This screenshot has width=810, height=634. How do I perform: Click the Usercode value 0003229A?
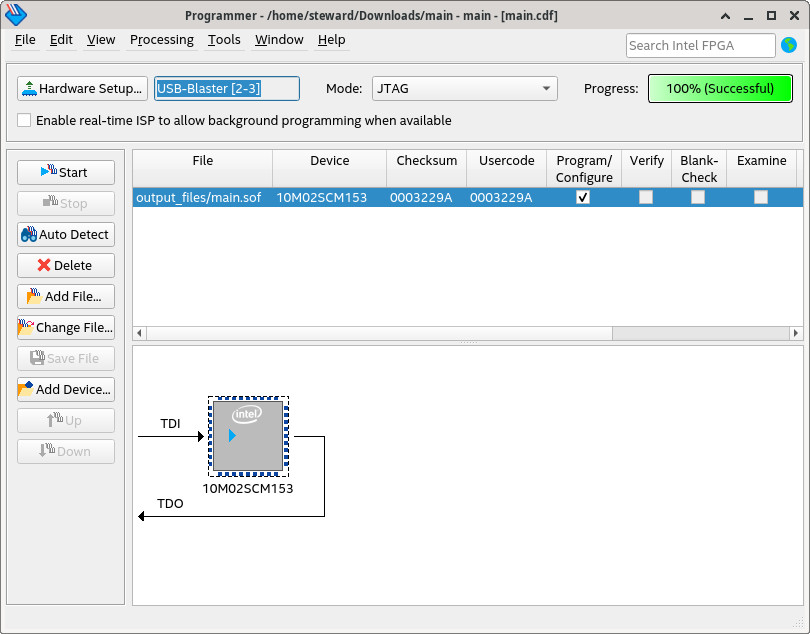point(501,197)
